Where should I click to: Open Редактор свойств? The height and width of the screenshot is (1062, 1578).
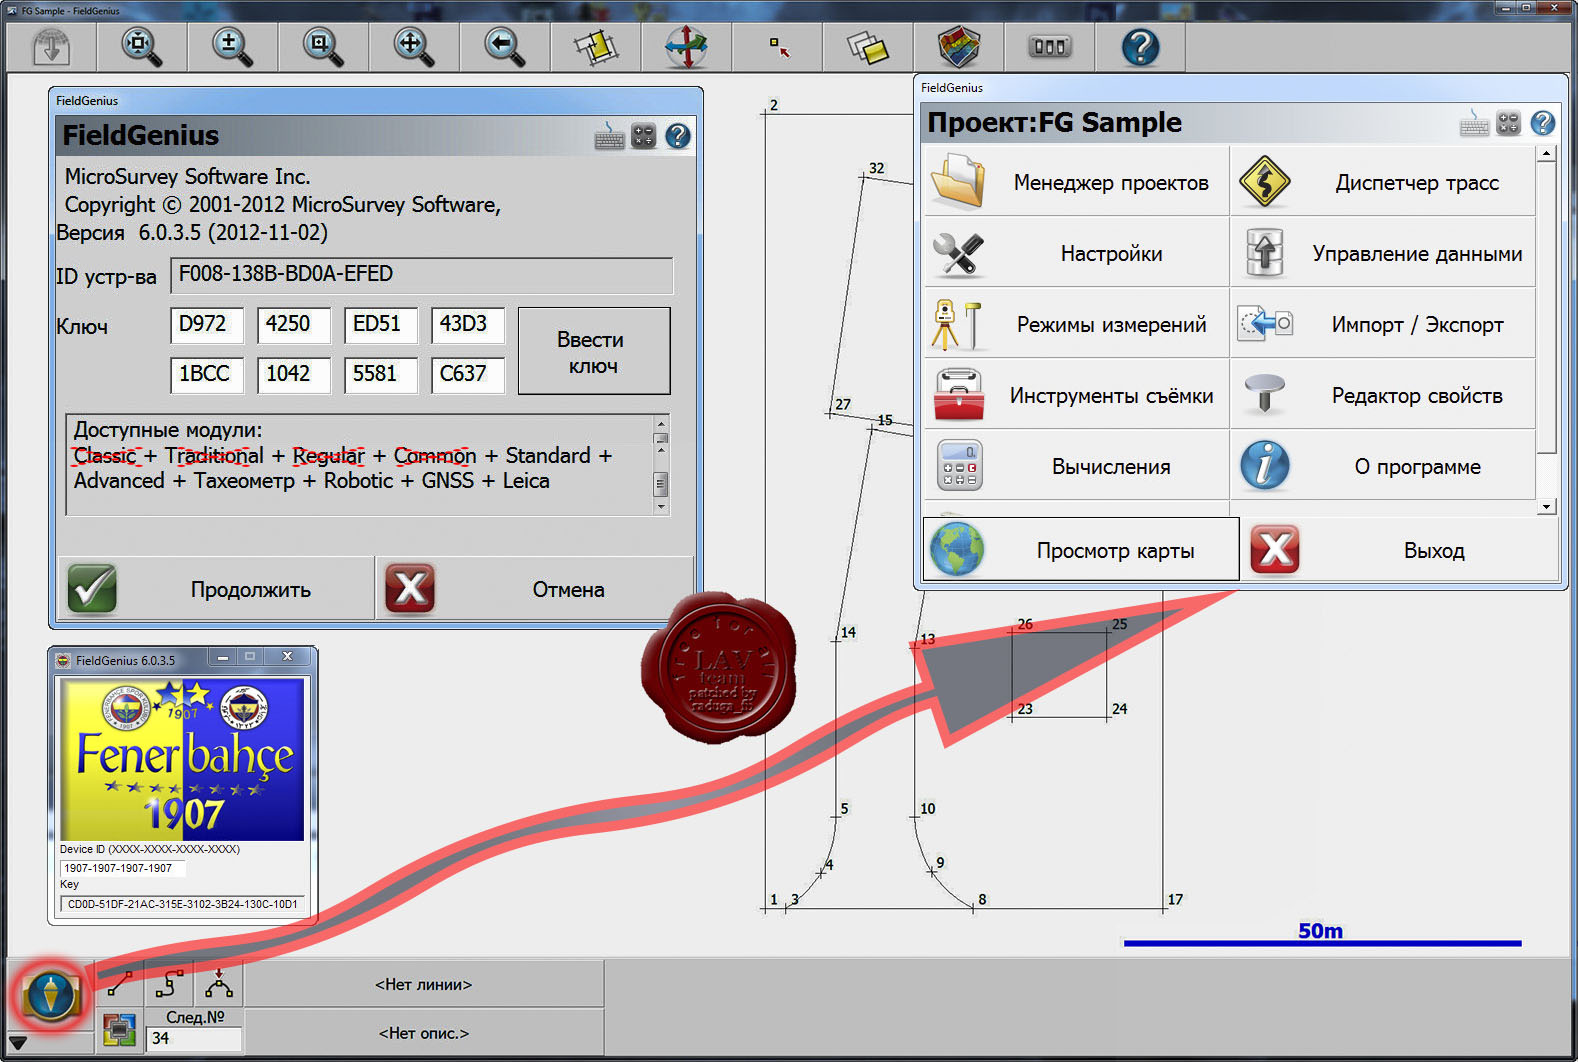pyautogui.click(x=1382, y=395)
